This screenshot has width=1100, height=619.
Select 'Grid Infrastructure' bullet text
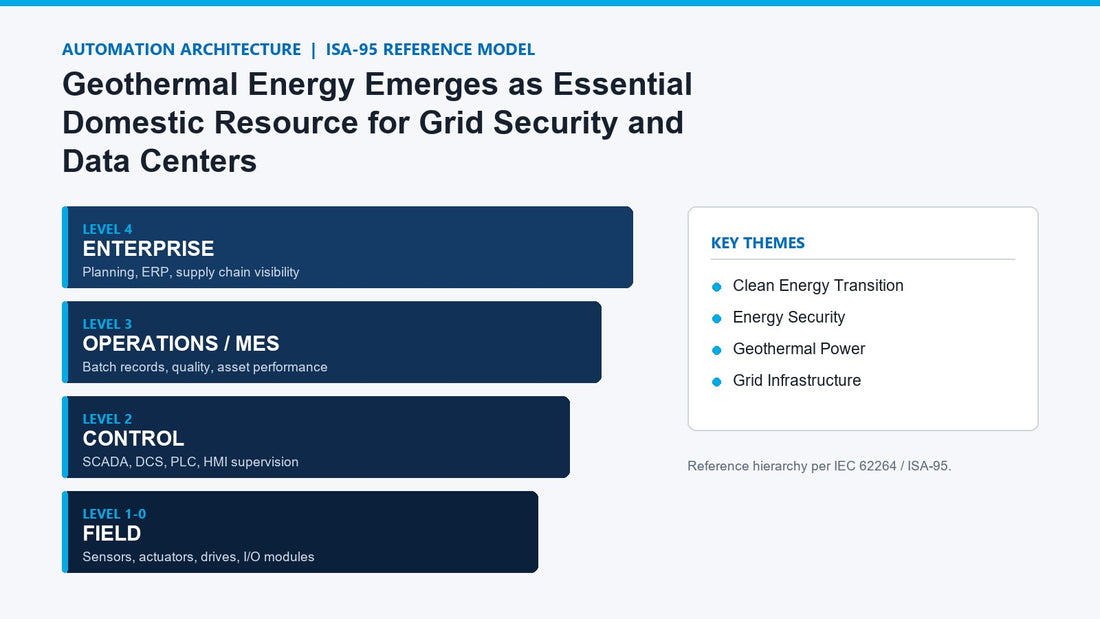796,380
